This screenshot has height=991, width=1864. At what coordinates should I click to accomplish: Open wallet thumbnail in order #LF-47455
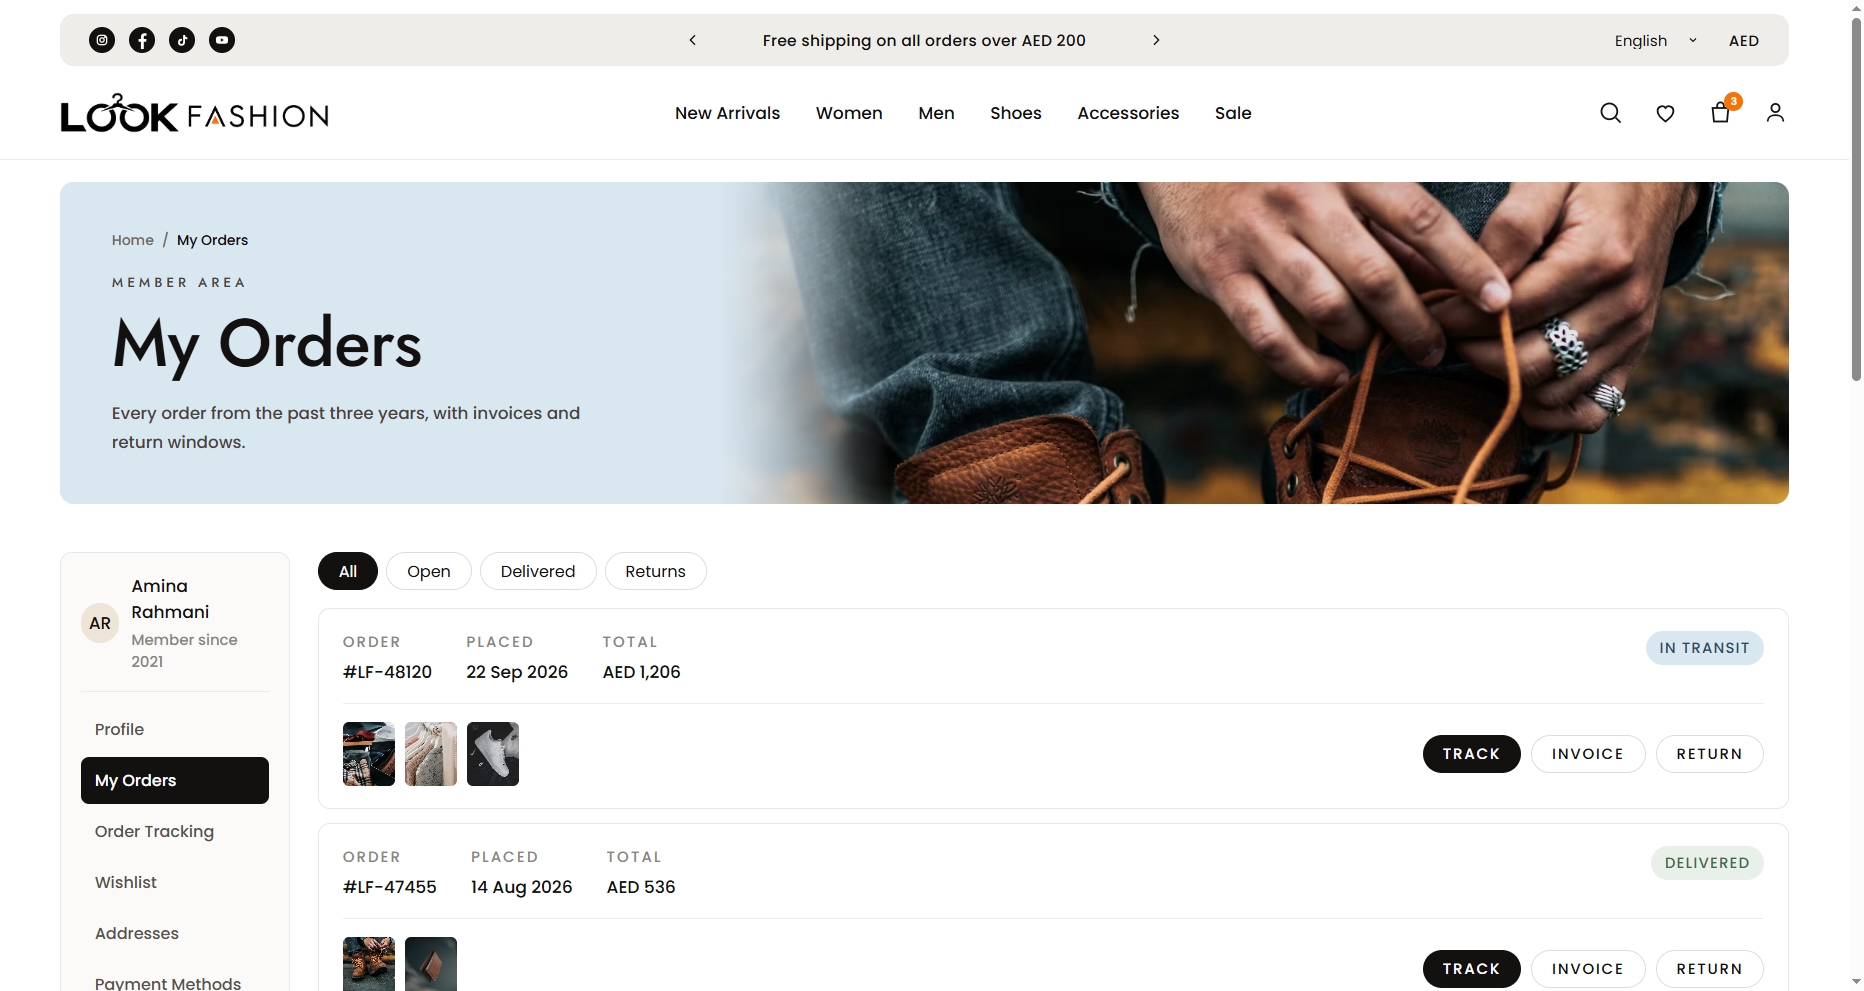pyautogui.click(x=431, y=964)
